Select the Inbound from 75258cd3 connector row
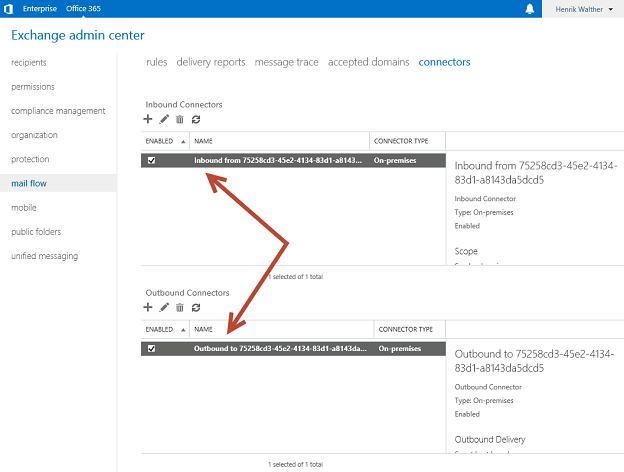This screenshot has width=624, height=472. (x=293, y=160)
